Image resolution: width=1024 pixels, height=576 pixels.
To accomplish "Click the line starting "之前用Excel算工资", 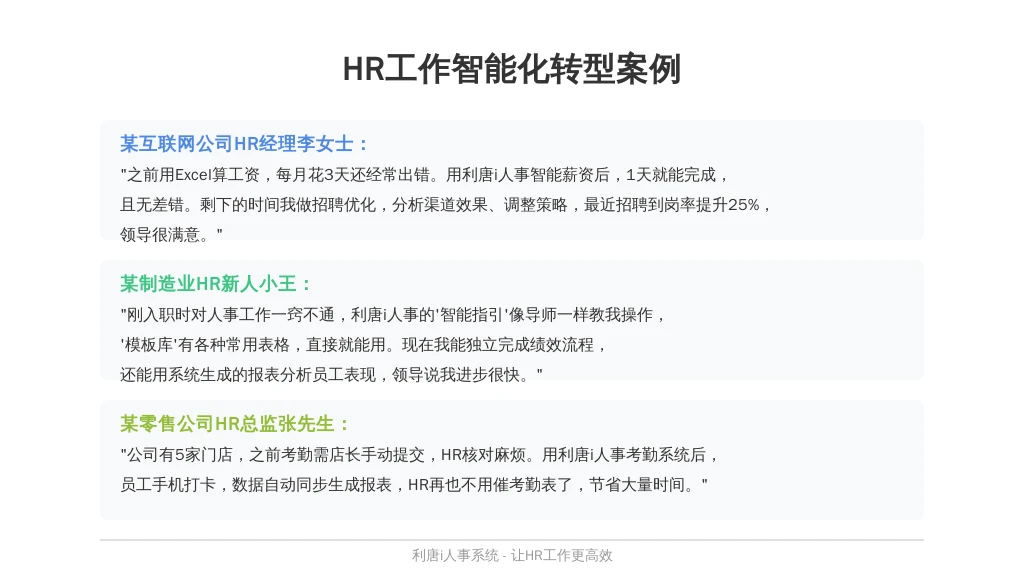I will (425, 175).
